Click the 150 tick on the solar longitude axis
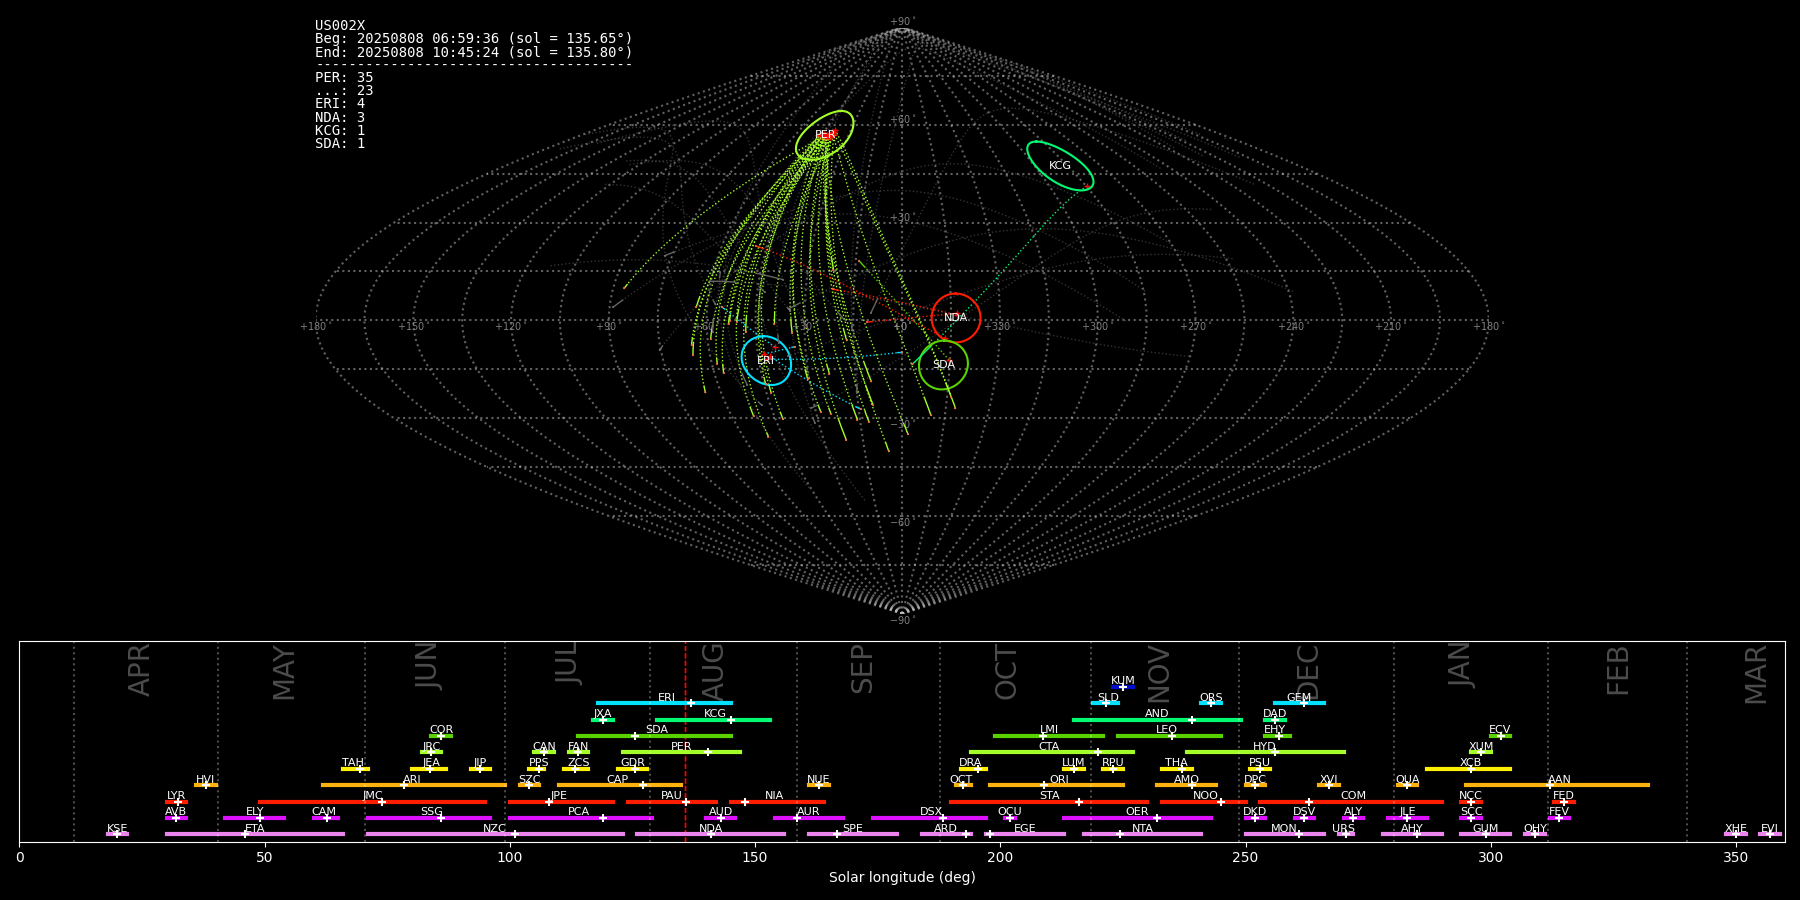The image size is (1800, 900). [755, 857]
